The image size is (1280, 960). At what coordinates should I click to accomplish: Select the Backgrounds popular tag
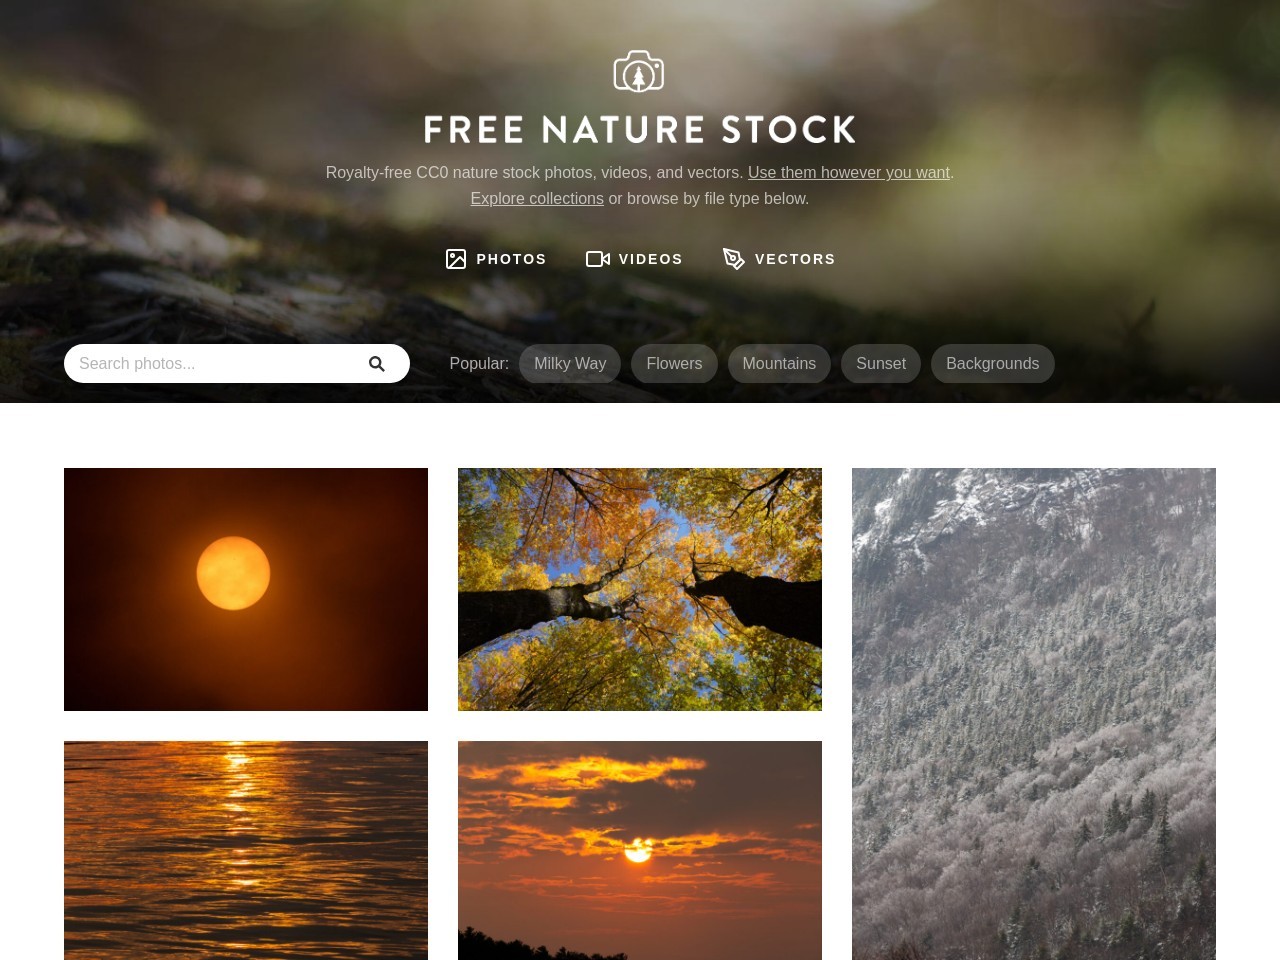click(993, 364)
